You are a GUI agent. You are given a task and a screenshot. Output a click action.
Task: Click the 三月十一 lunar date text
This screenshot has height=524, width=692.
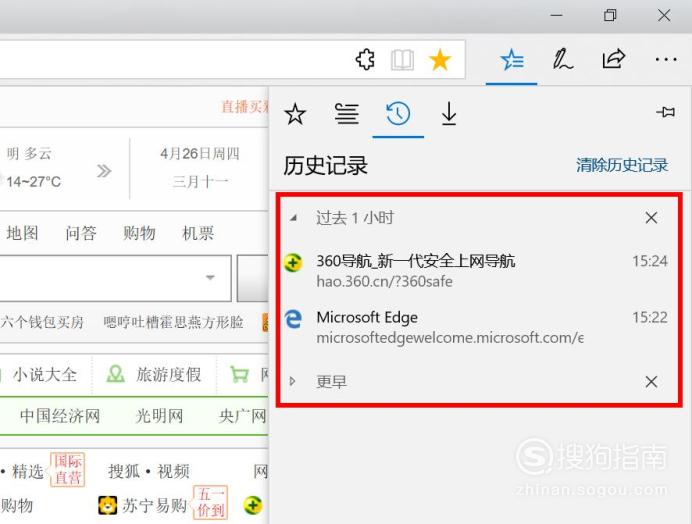[200, 181]
